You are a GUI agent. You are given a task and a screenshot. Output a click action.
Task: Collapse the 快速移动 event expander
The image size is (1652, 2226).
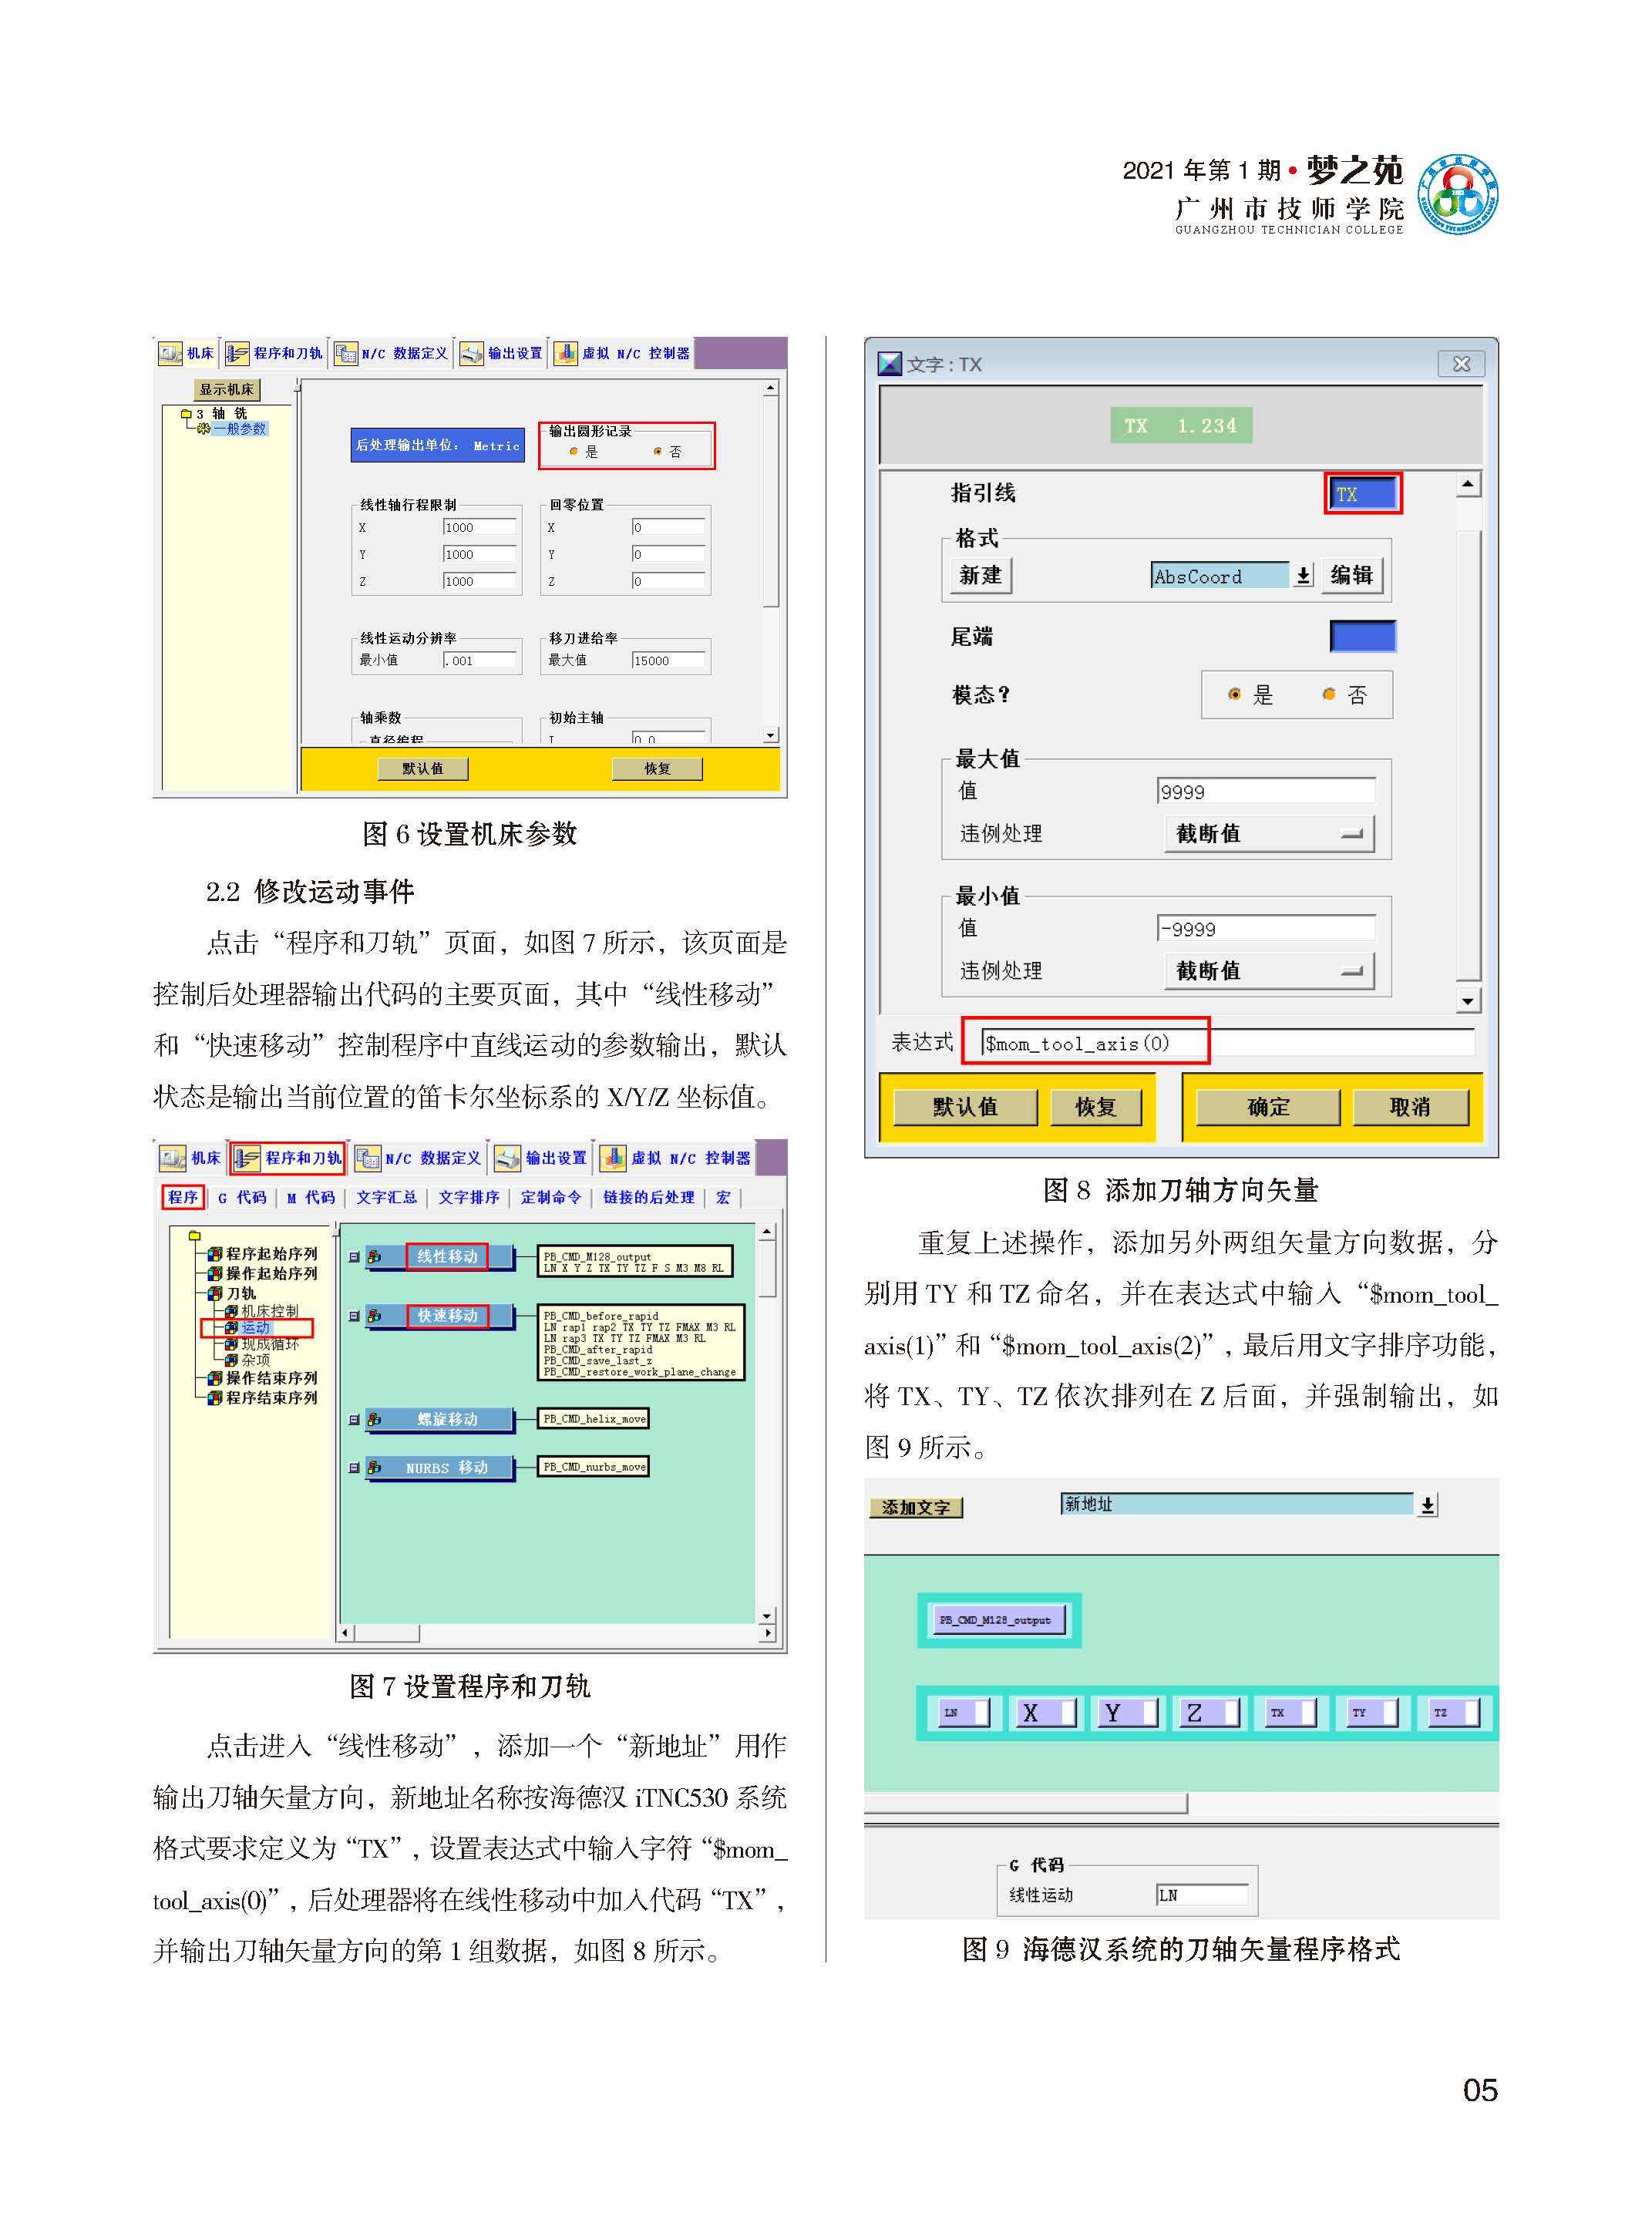click(353, 1316)
